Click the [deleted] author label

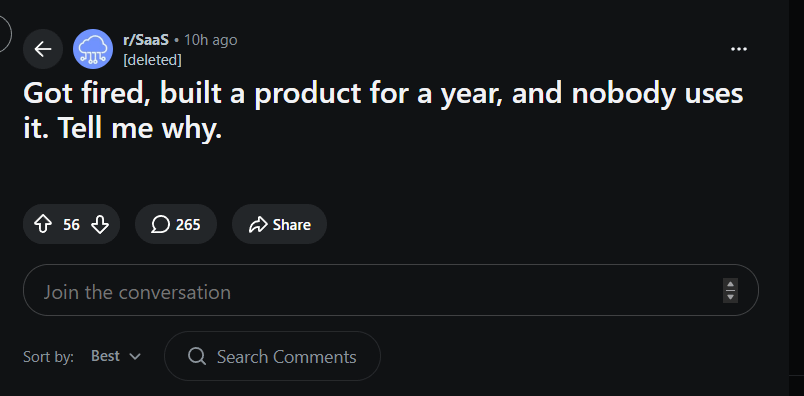(152, 60)
